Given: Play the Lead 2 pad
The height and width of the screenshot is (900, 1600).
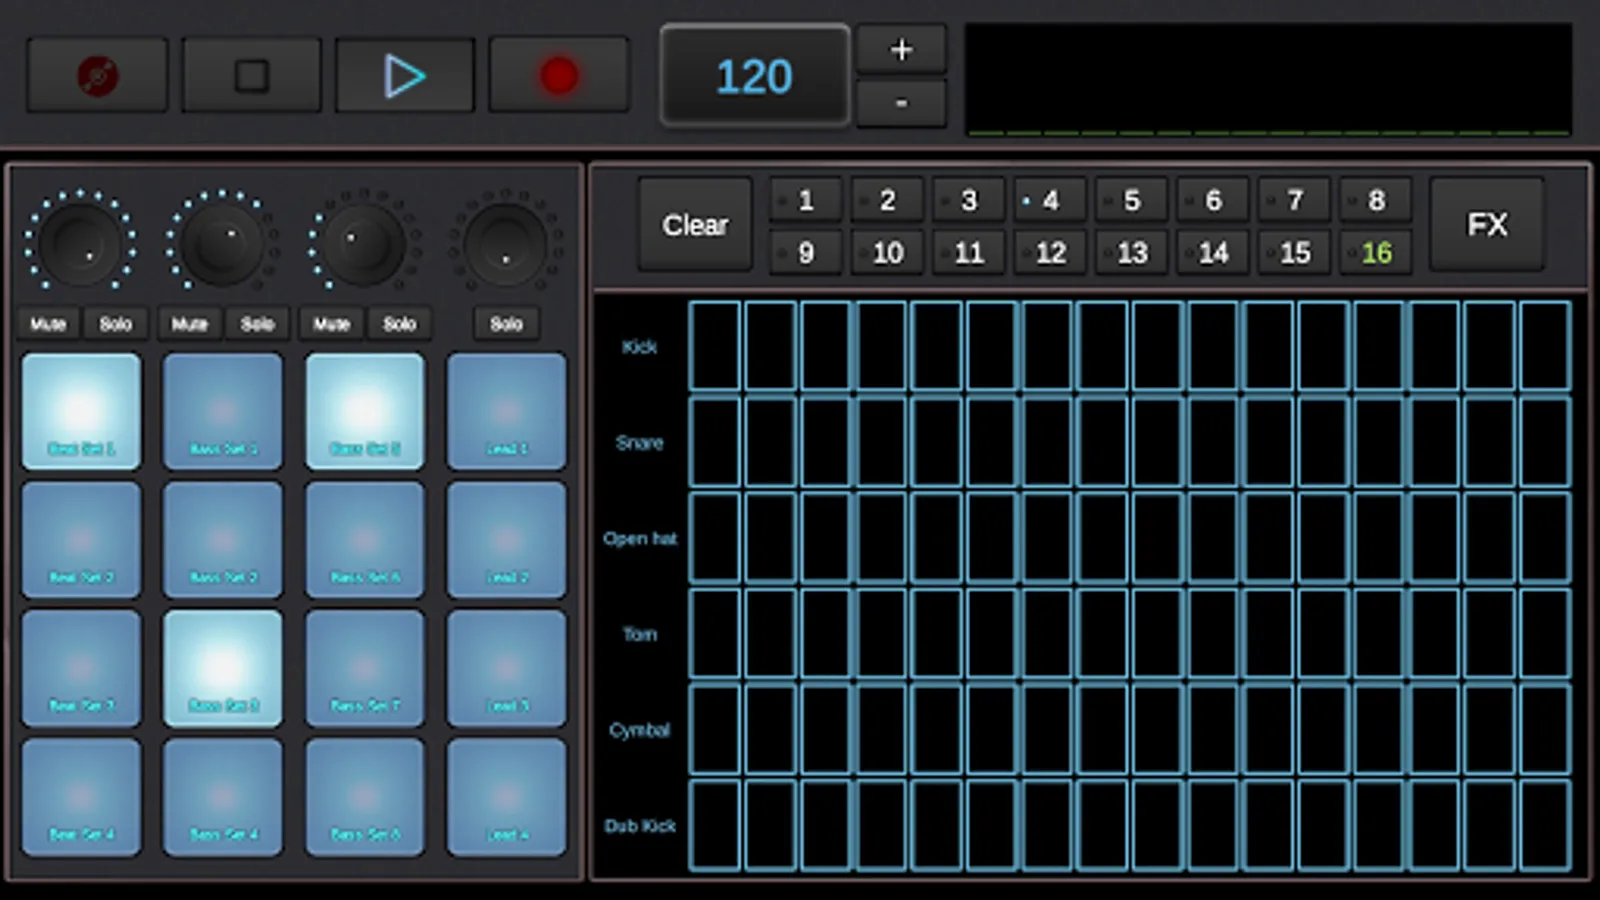Looking at the screenshot, I should pyautogui.click(x=507, y=540).
